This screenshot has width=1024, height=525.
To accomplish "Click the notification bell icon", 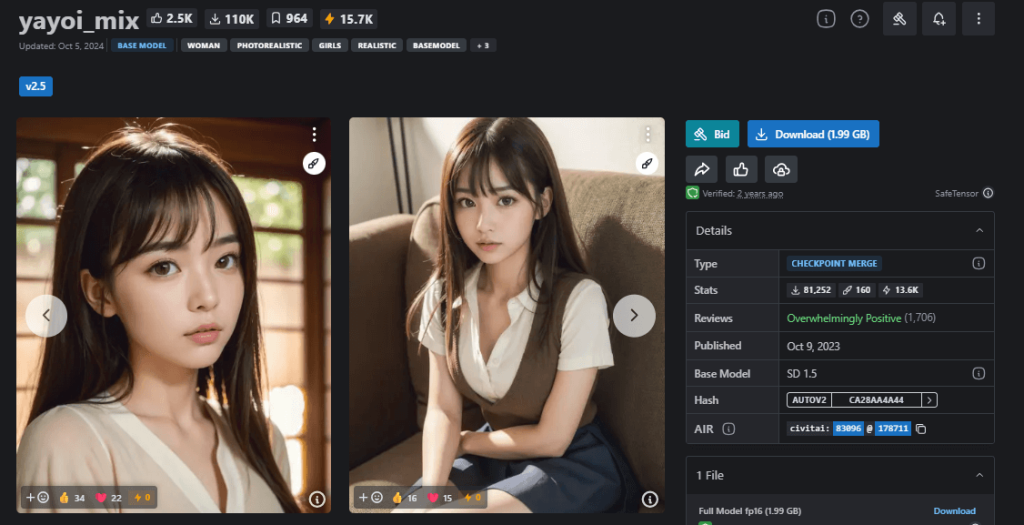I will click(939, 19).
